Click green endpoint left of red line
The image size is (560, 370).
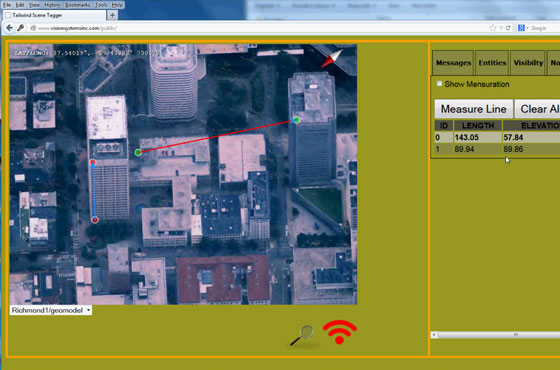(138, 153)
